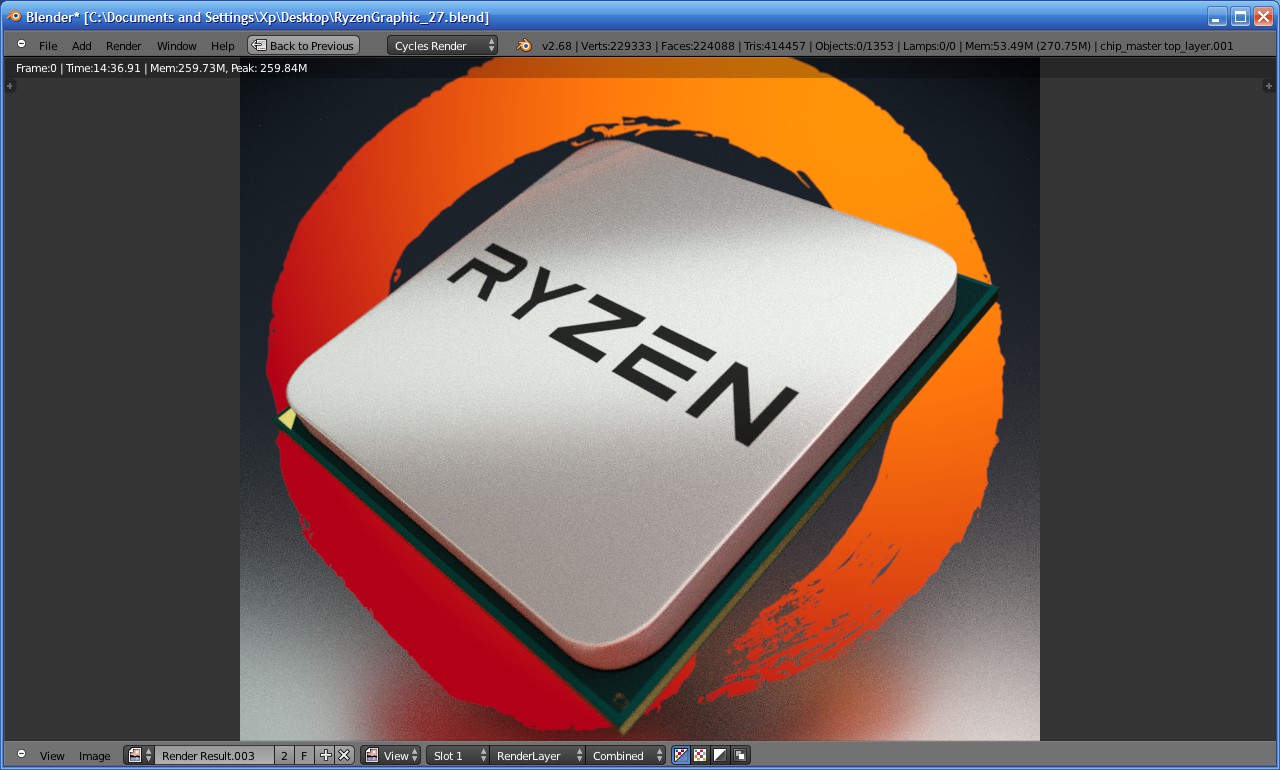Image resolution: width=1280 pixels, height=770 pixels.
Task: Open the File menu
Action: click(x=48, y=46)
